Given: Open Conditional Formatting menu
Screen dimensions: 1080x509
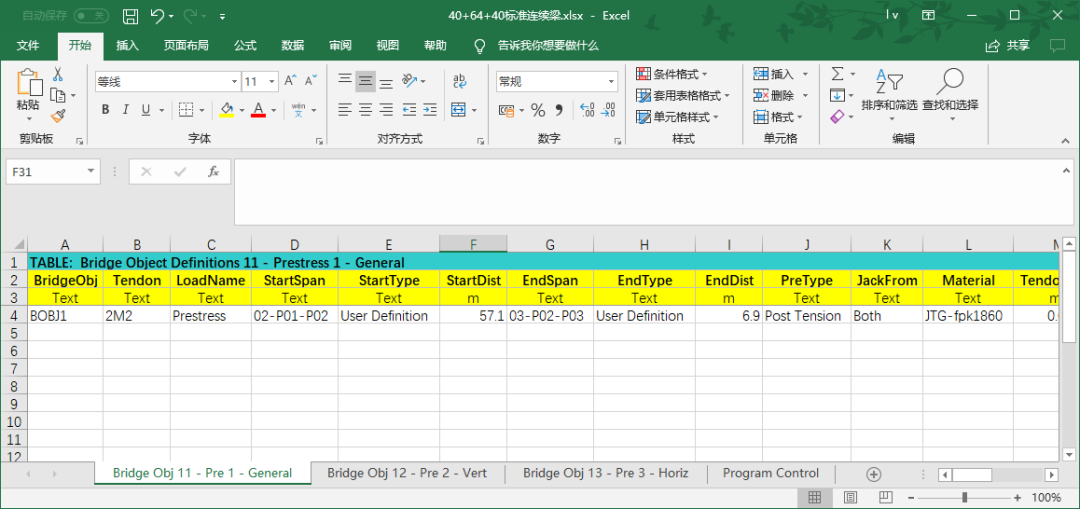Looking at the screenshot, I should pos(672,74).
